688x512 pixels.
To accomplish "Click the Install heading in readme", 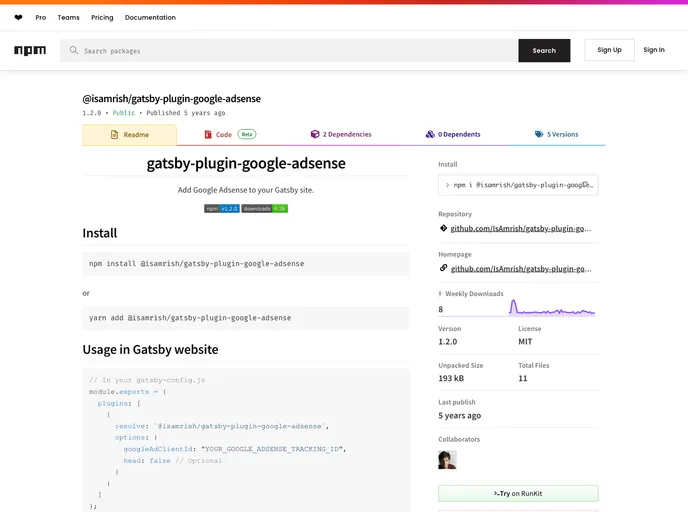I will [100, 233].
